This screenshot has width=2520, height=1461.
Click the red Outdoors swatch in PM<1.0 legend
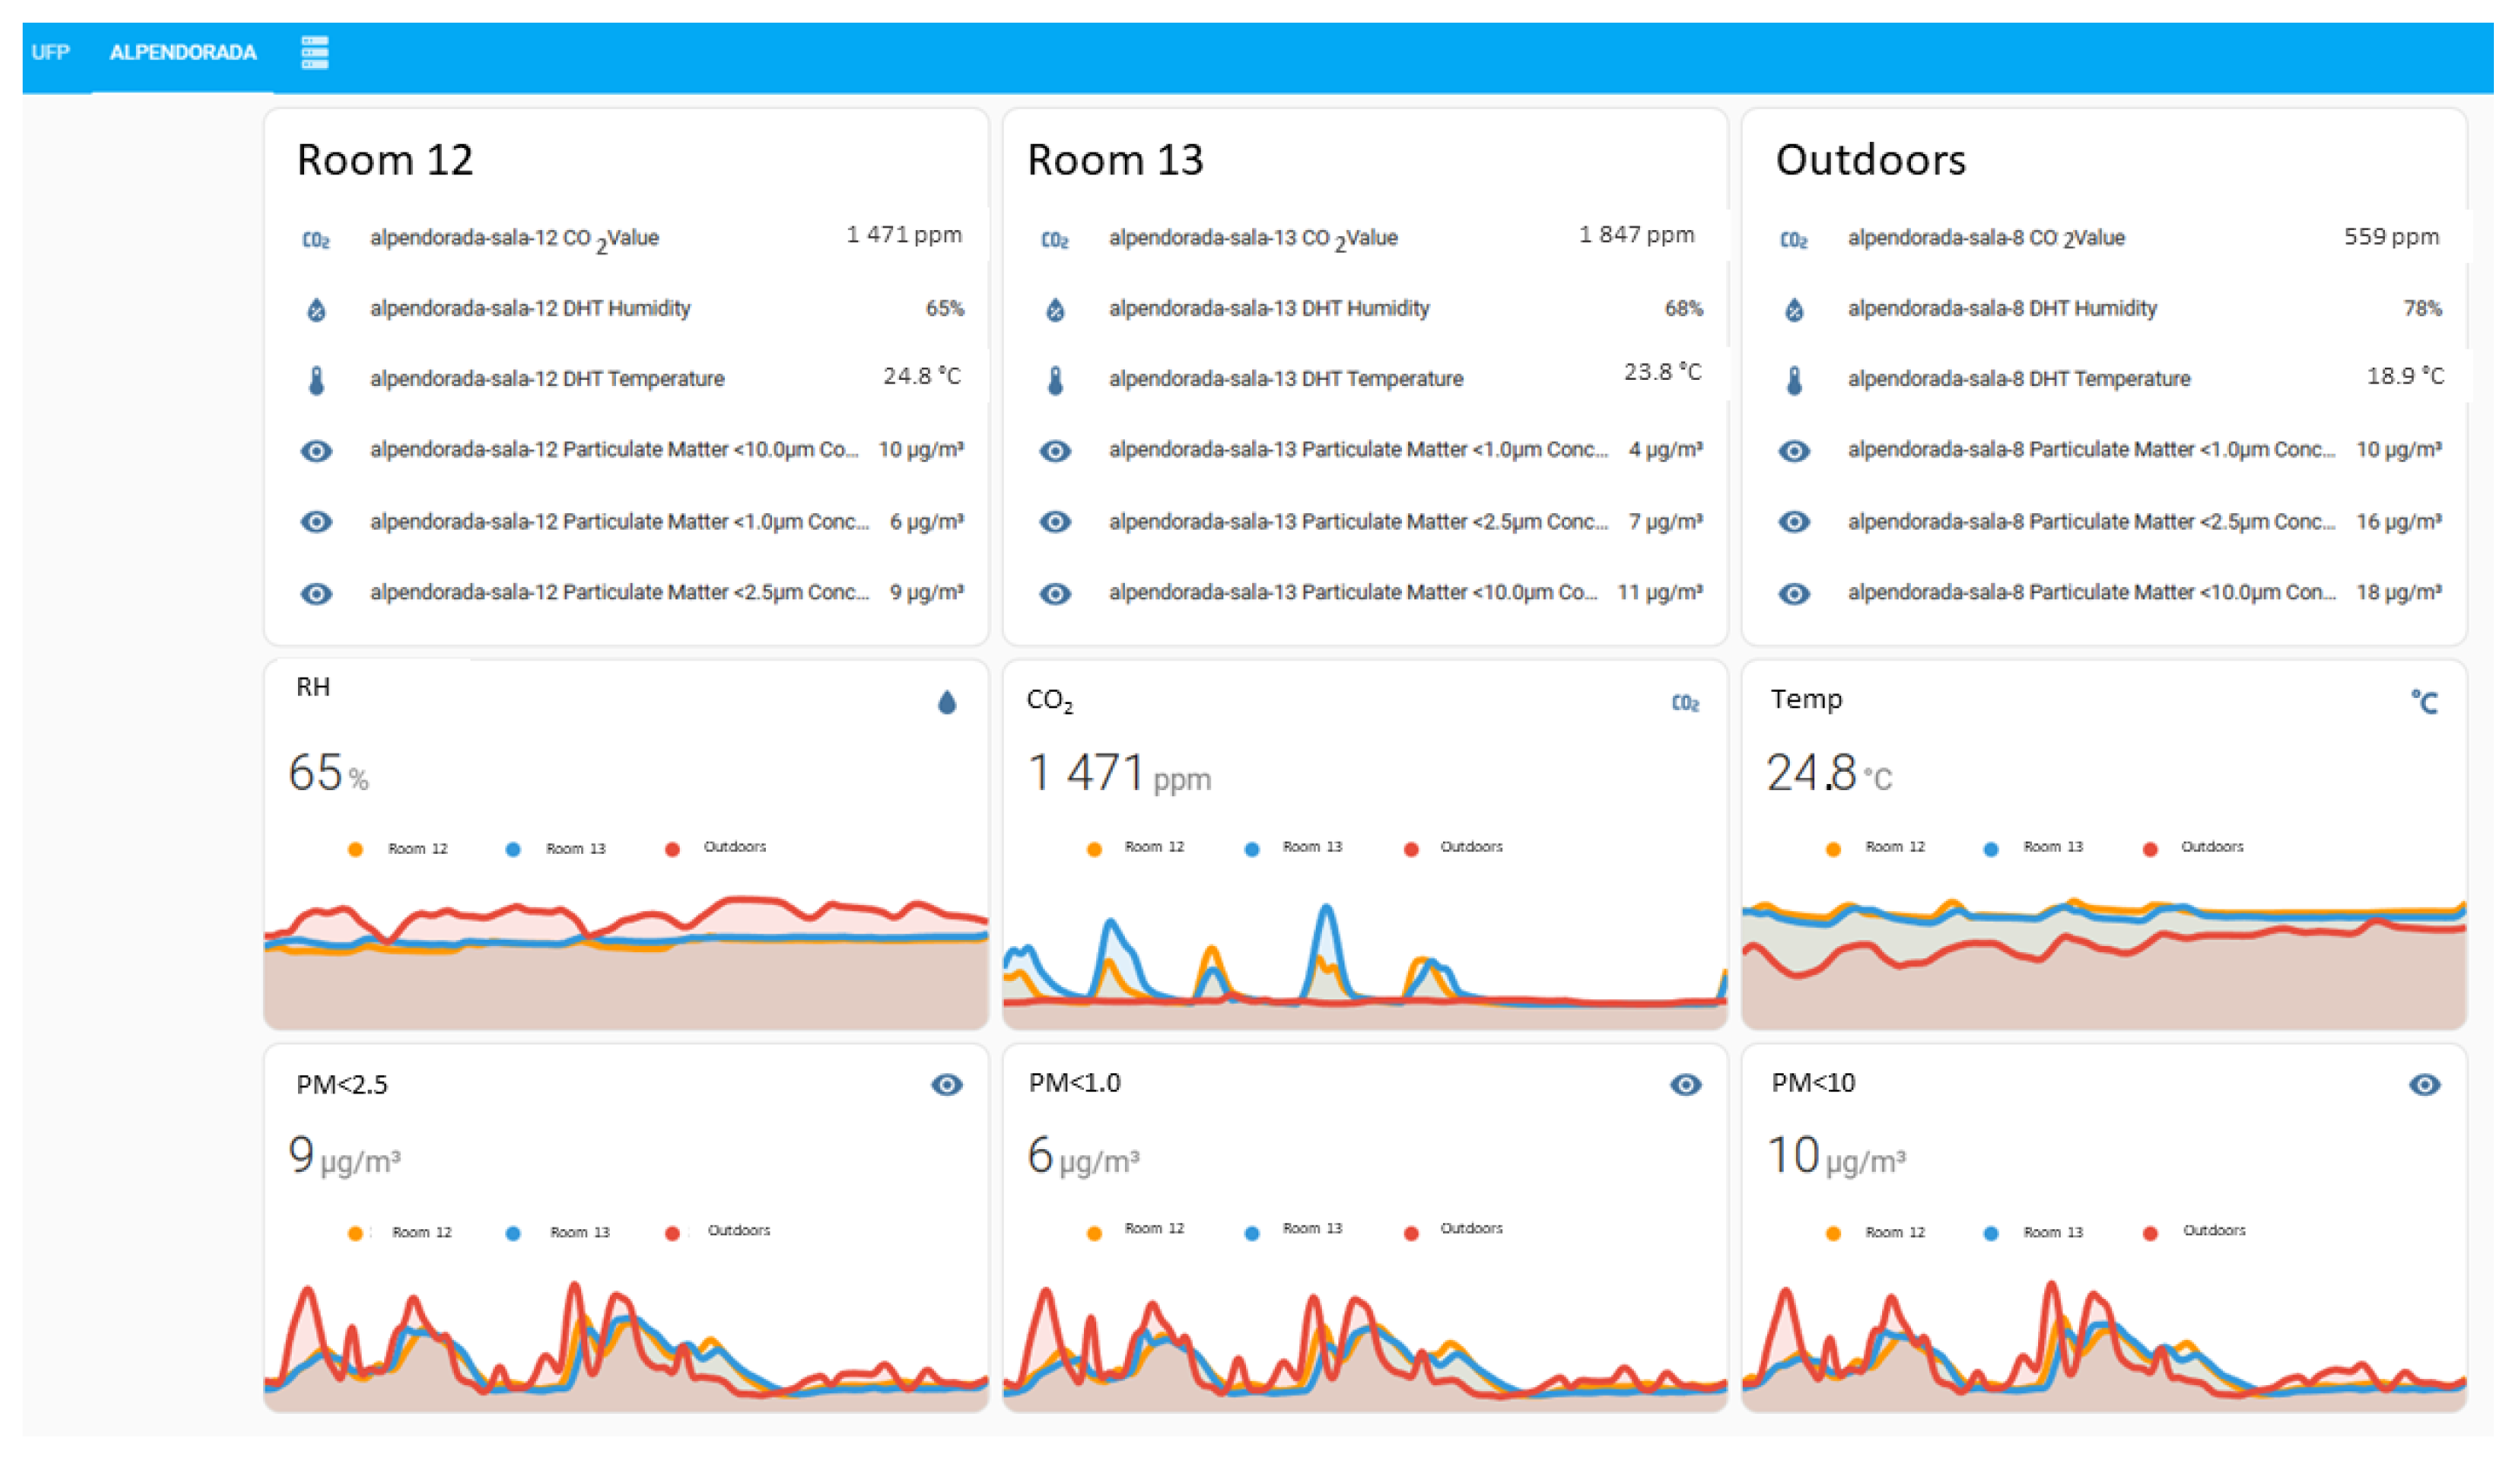[x=1411, y=1233]
